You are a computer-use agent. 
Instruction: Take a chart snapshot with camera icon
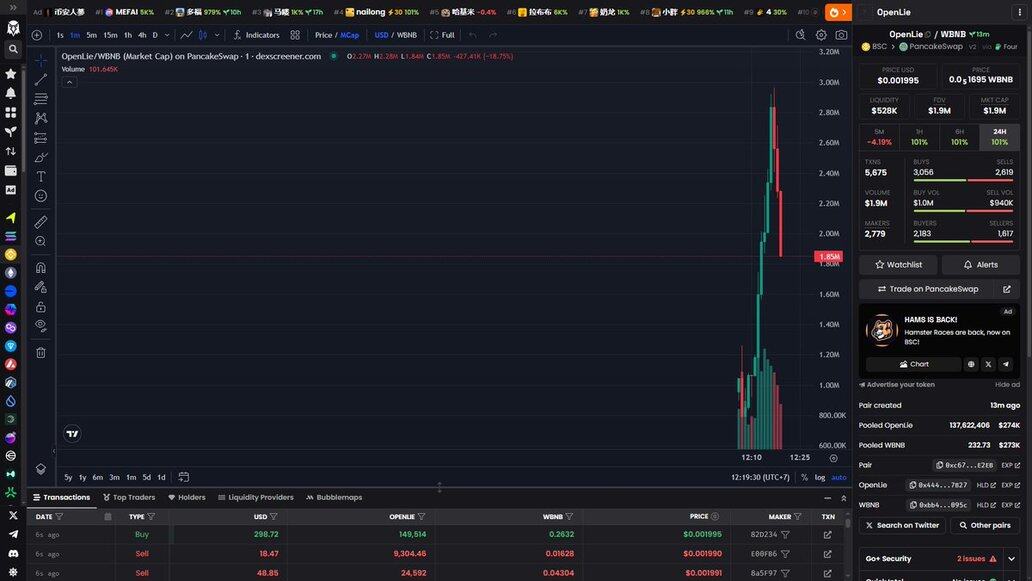(841, 35)
